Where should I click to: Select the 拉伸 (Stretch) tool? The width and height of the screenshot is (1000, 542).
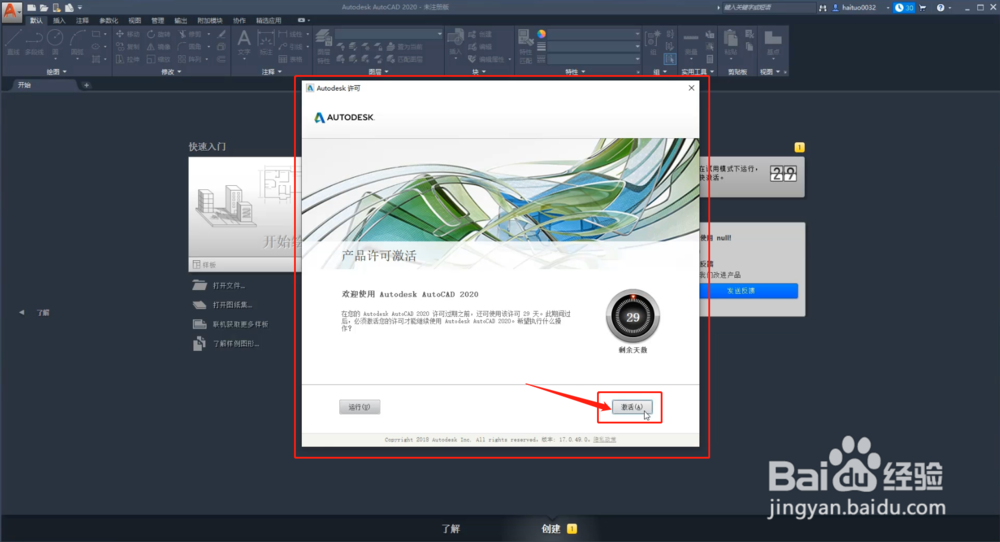128,59
